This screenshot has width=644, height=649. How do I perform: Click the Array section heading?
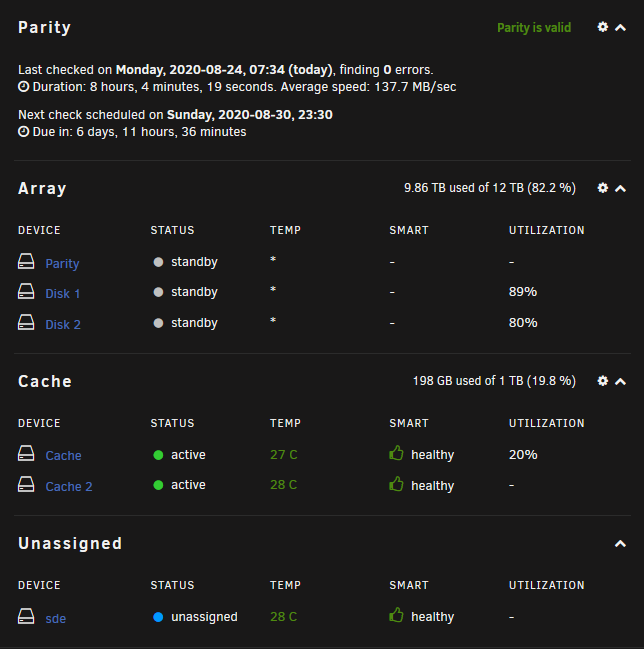42,189
